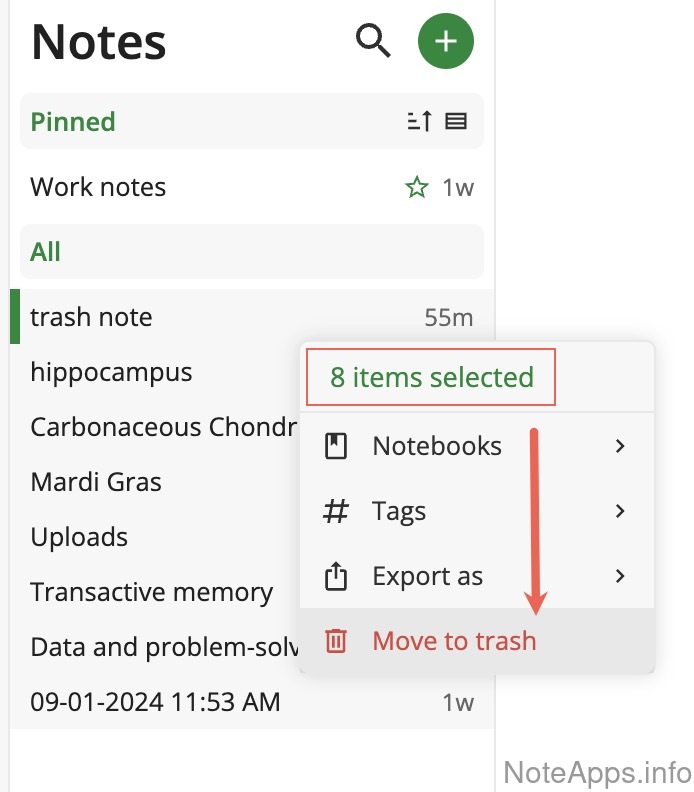Expand the Notebooks submenu chevron
The height and width of the screenshot is (792, 694).
click(621, 446)
